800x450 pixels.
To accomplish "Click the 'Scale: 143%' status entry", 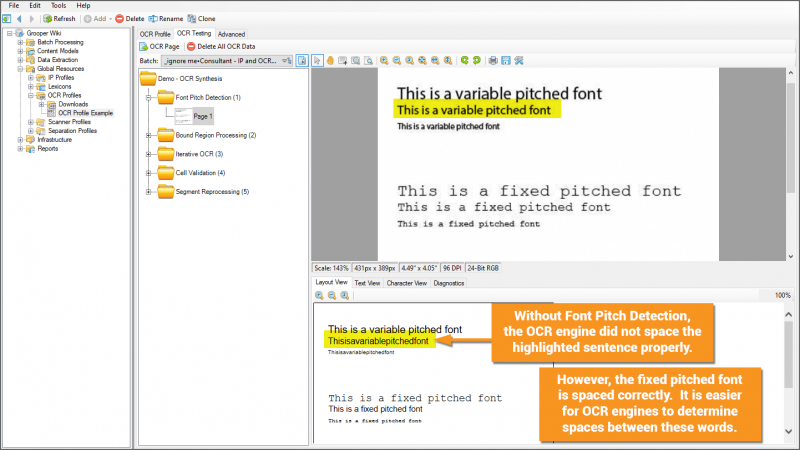I will [332, 268].
